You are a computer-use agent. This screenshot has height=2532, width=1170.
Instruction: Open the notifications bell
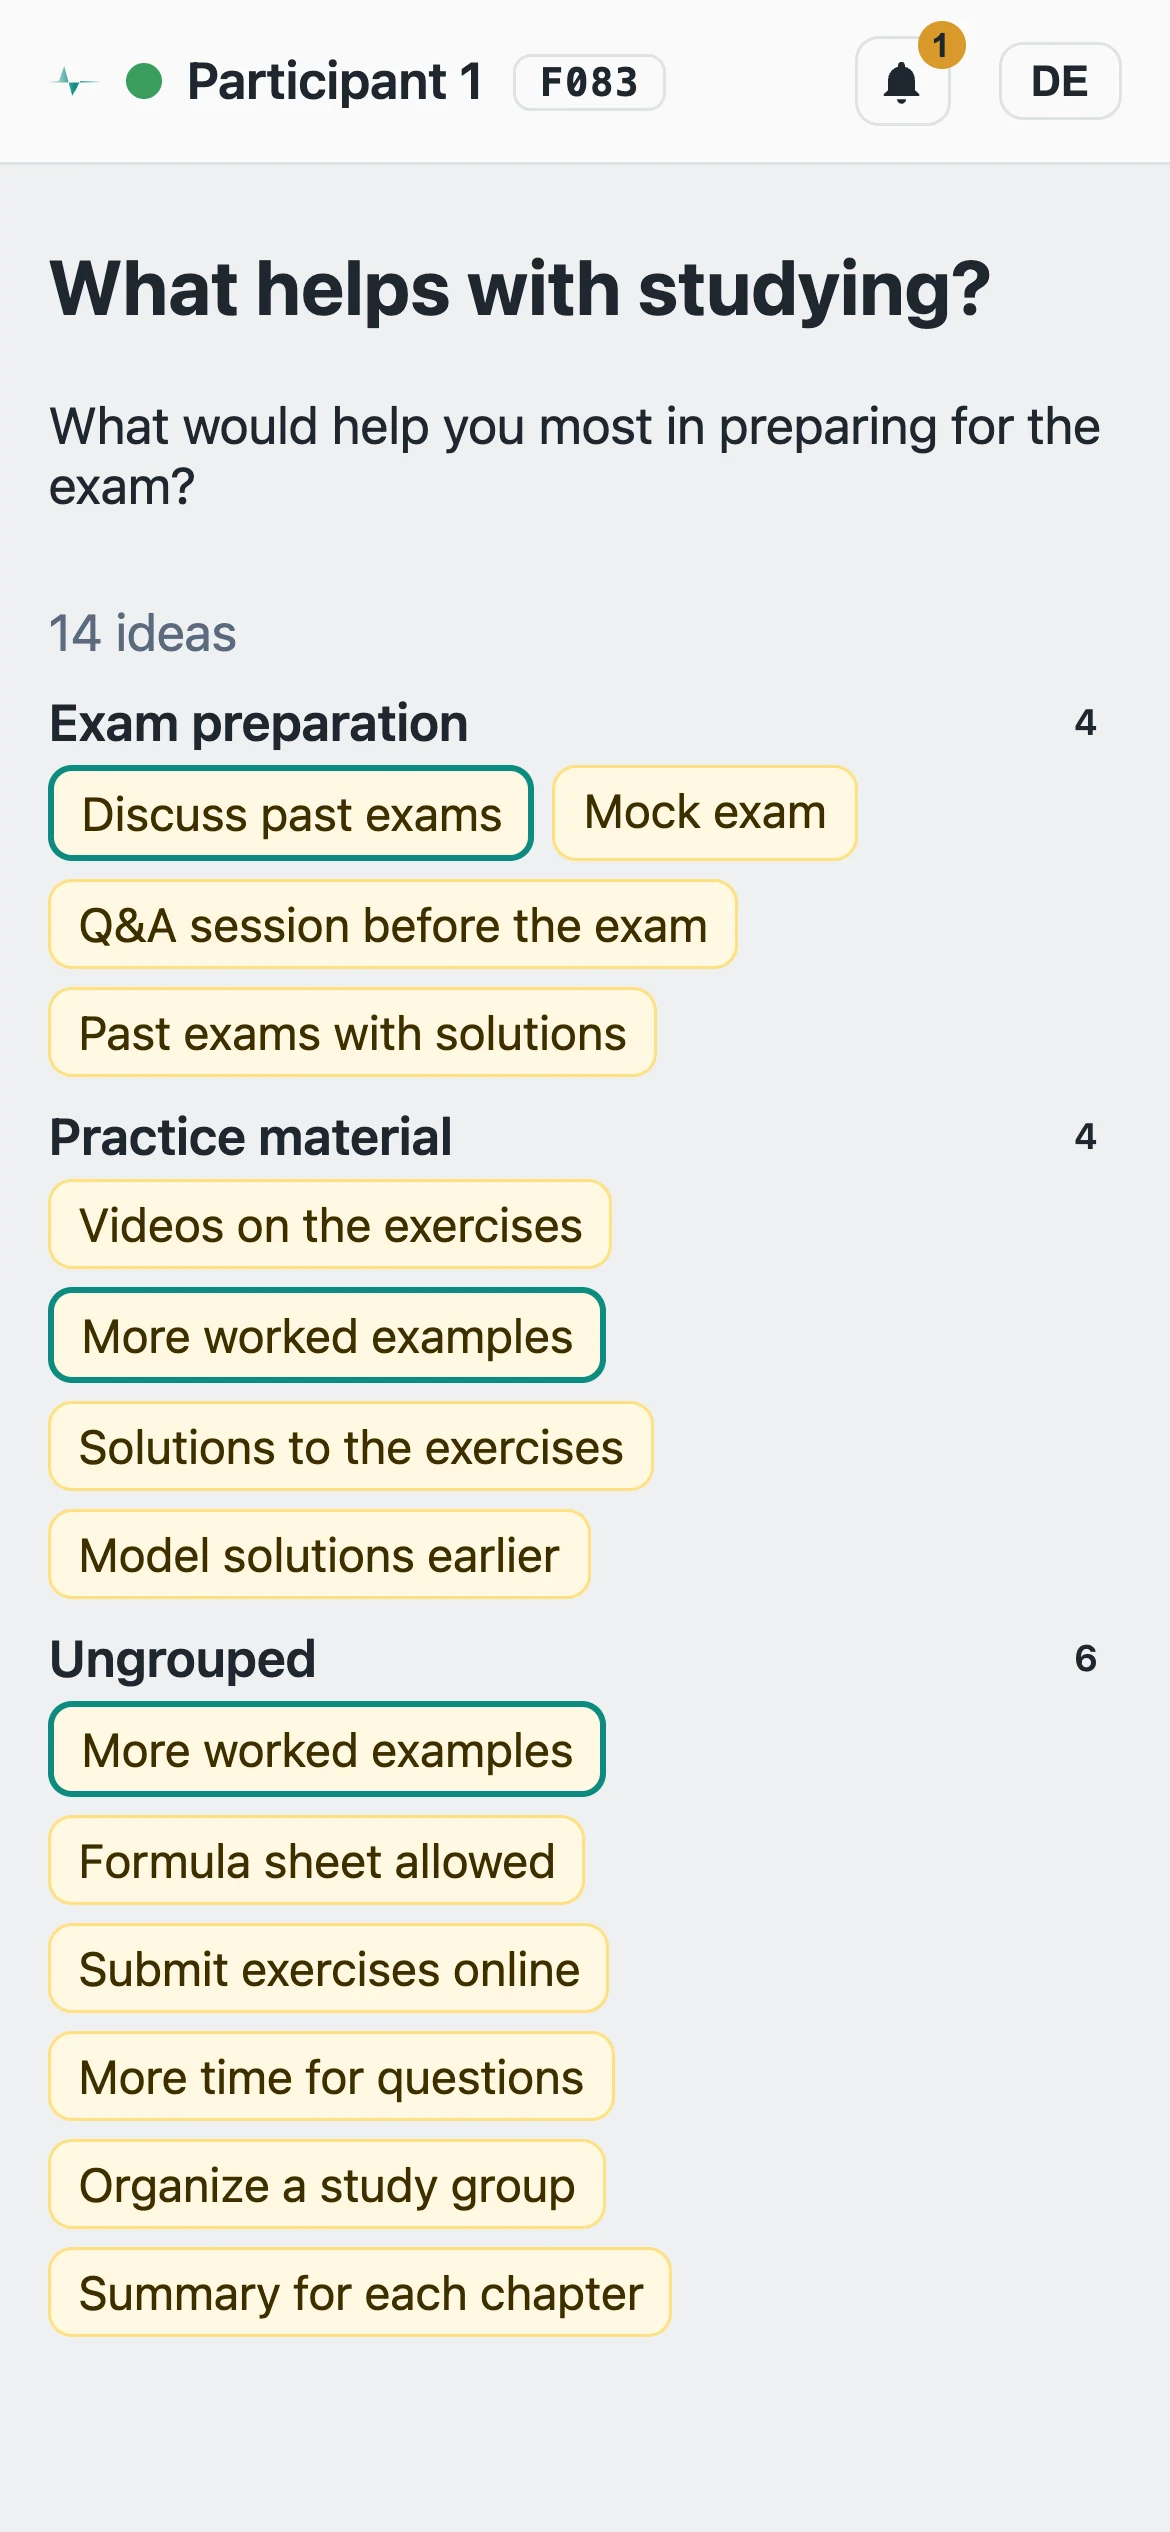coord(902,82)
